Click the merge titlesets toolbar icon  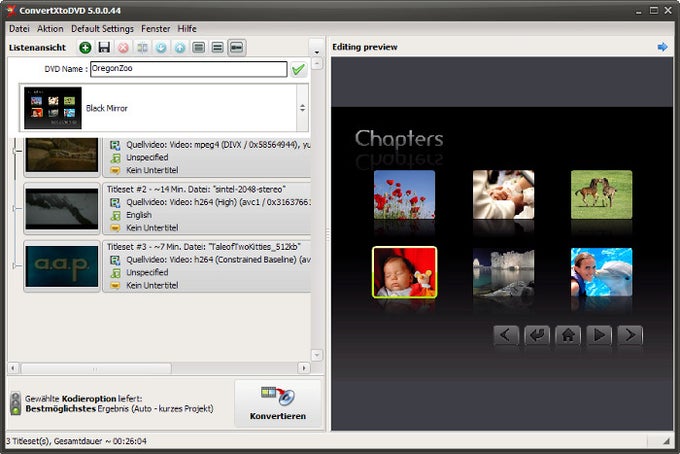tap(142, 47)
